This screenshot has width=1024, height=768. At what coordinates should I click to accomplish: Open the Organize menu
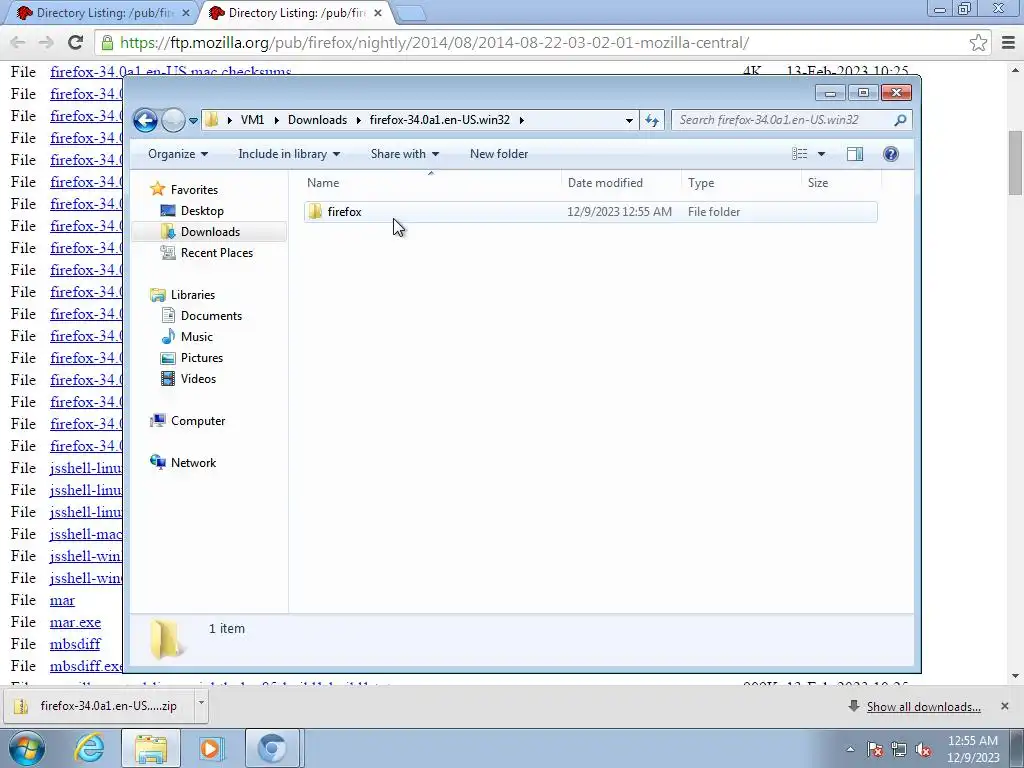pyautogui.click(x=178, y=154)
